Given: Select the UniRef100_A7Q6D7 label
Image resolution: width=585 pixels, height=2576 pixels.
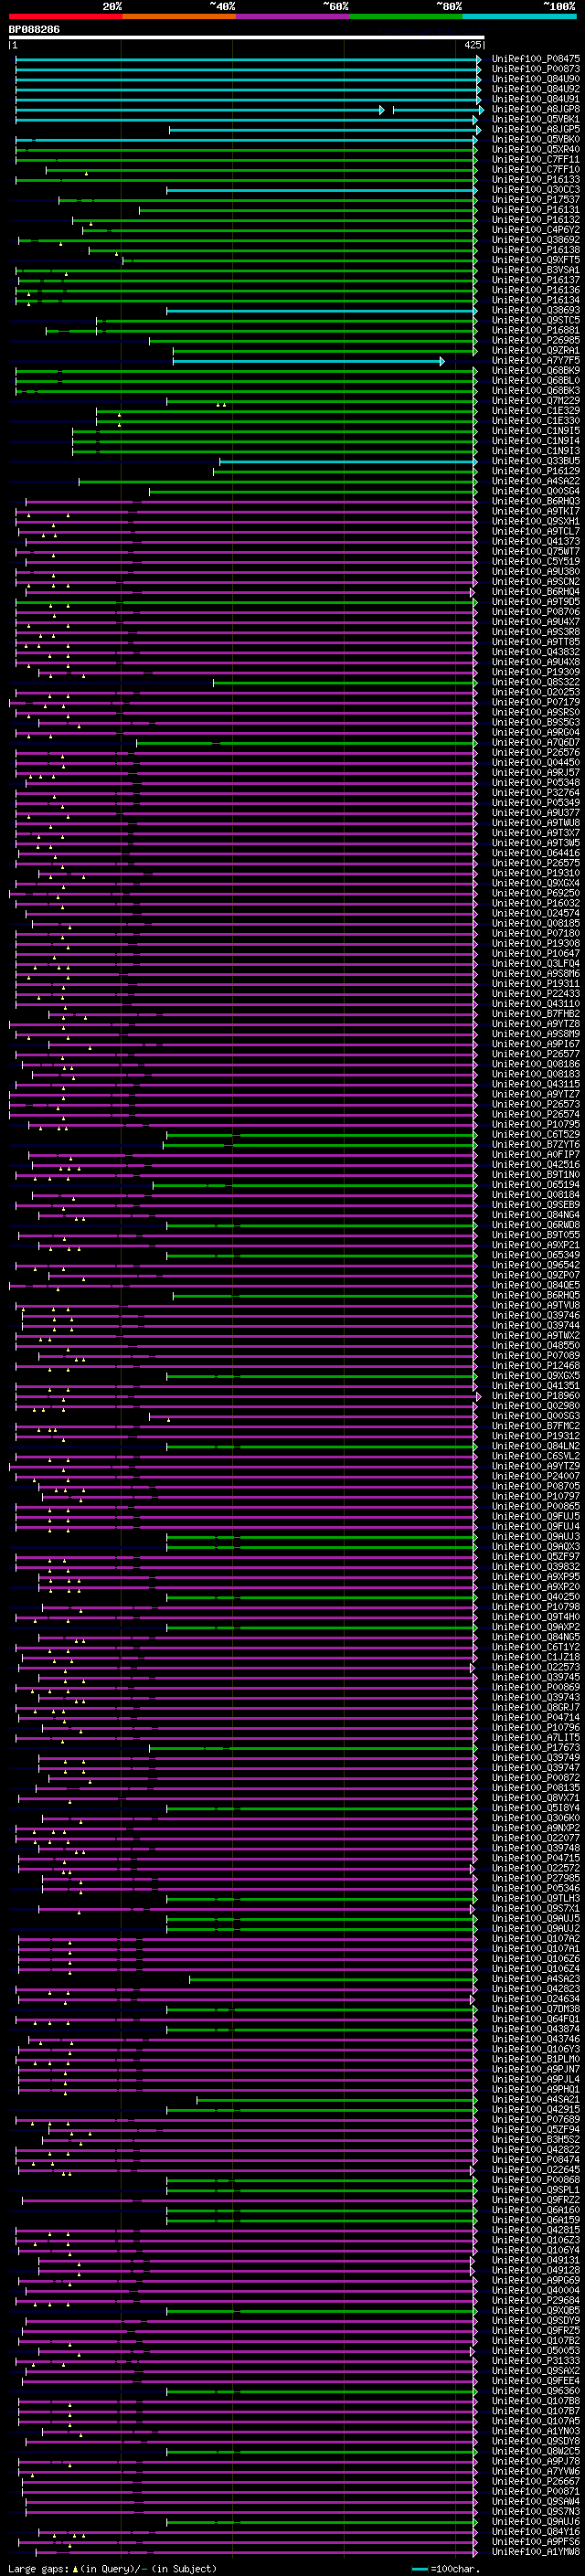Looking at the screenshot, I should tap(536, 742).
